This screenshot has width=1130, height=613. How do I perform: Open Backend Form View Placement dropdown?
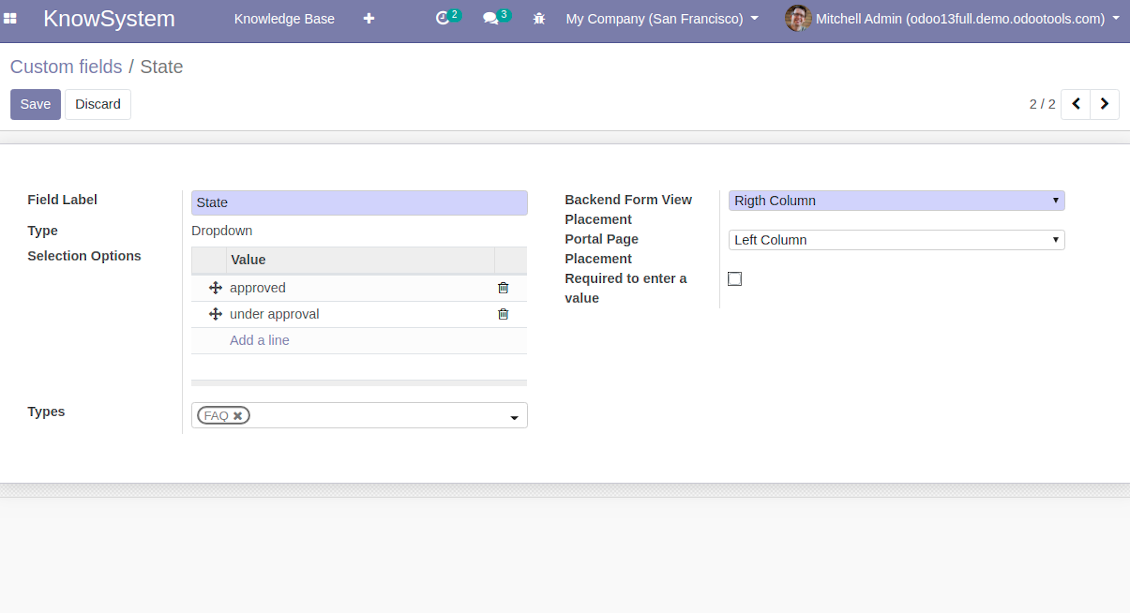(897, 200)
